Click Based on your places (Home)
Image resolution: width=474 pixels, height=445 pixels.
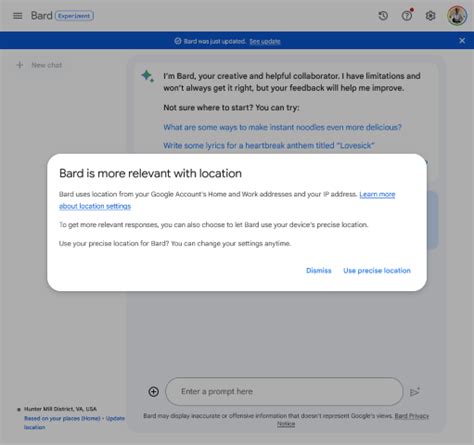pyautogui.click(x=62, y=418)
